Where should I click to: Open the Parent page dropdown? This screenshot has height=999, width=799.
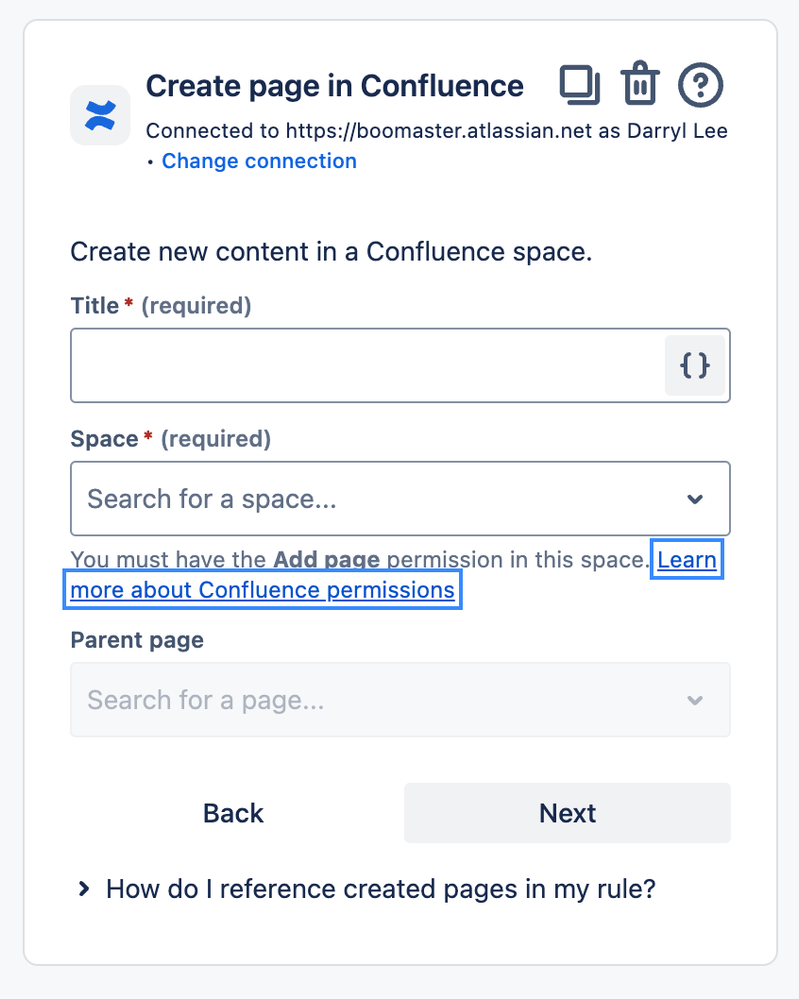400,700
